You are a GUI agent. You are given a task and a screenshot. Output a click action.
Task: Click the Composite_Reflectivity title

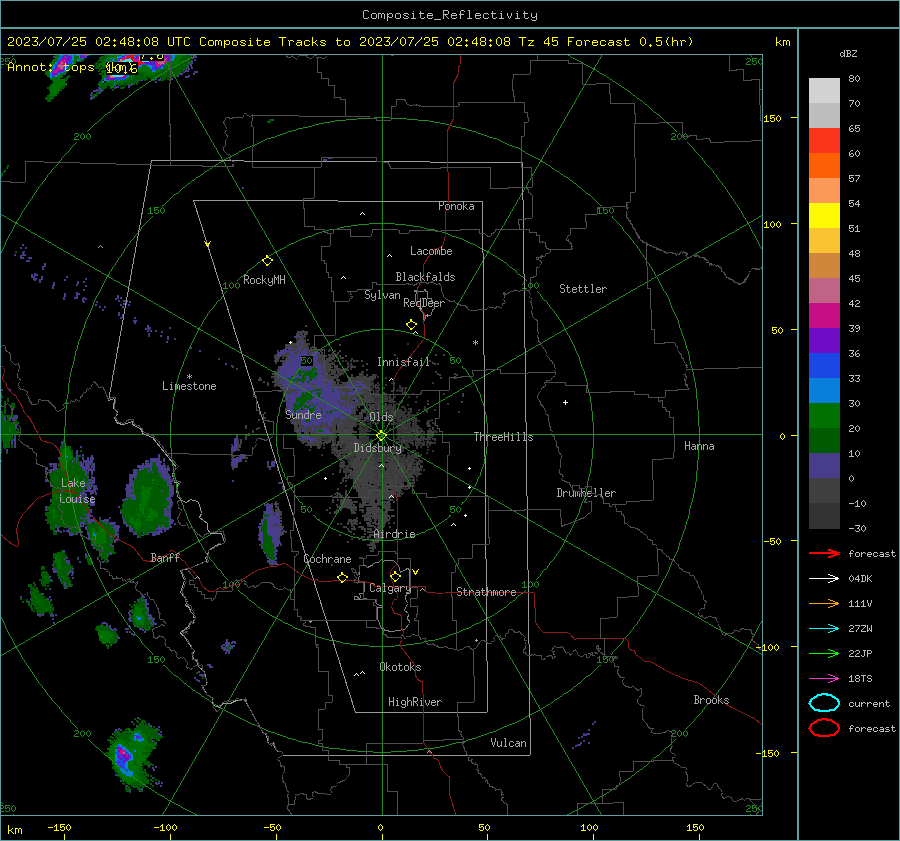[x=450, y=15]
